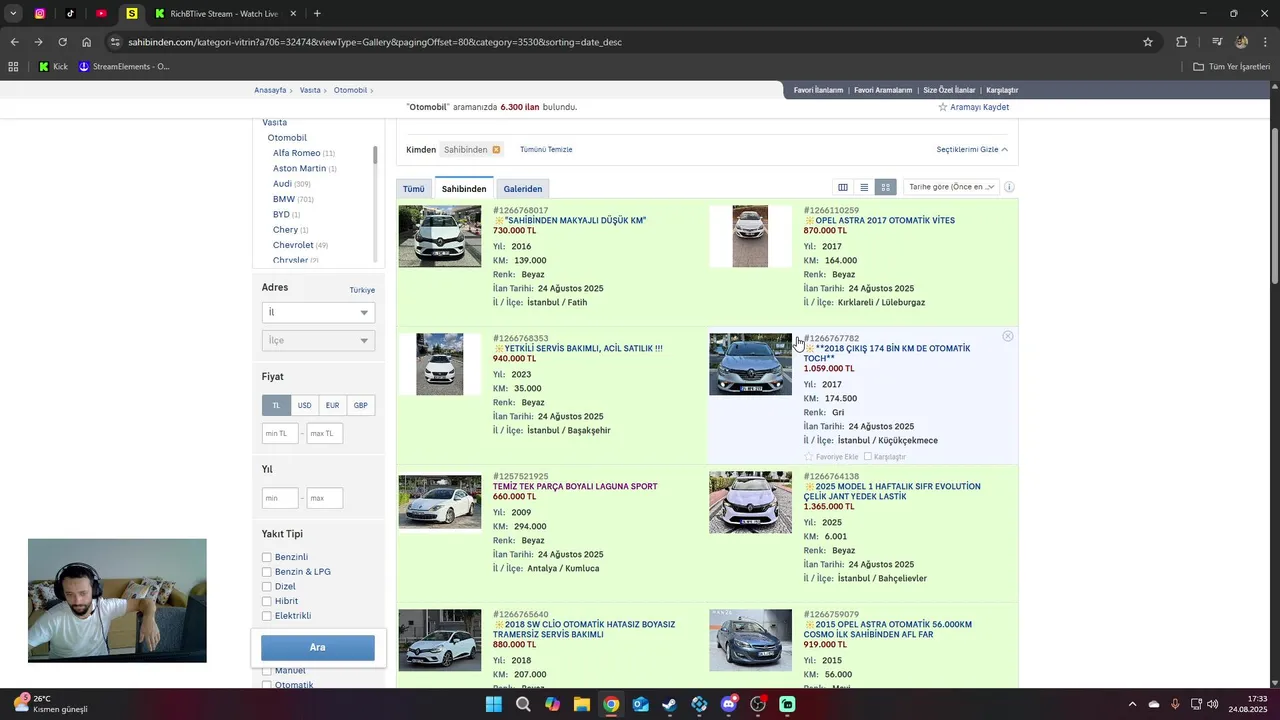1280x720 pixels.
Task: Open the İl province dropdown
Action: coord(318,312)
